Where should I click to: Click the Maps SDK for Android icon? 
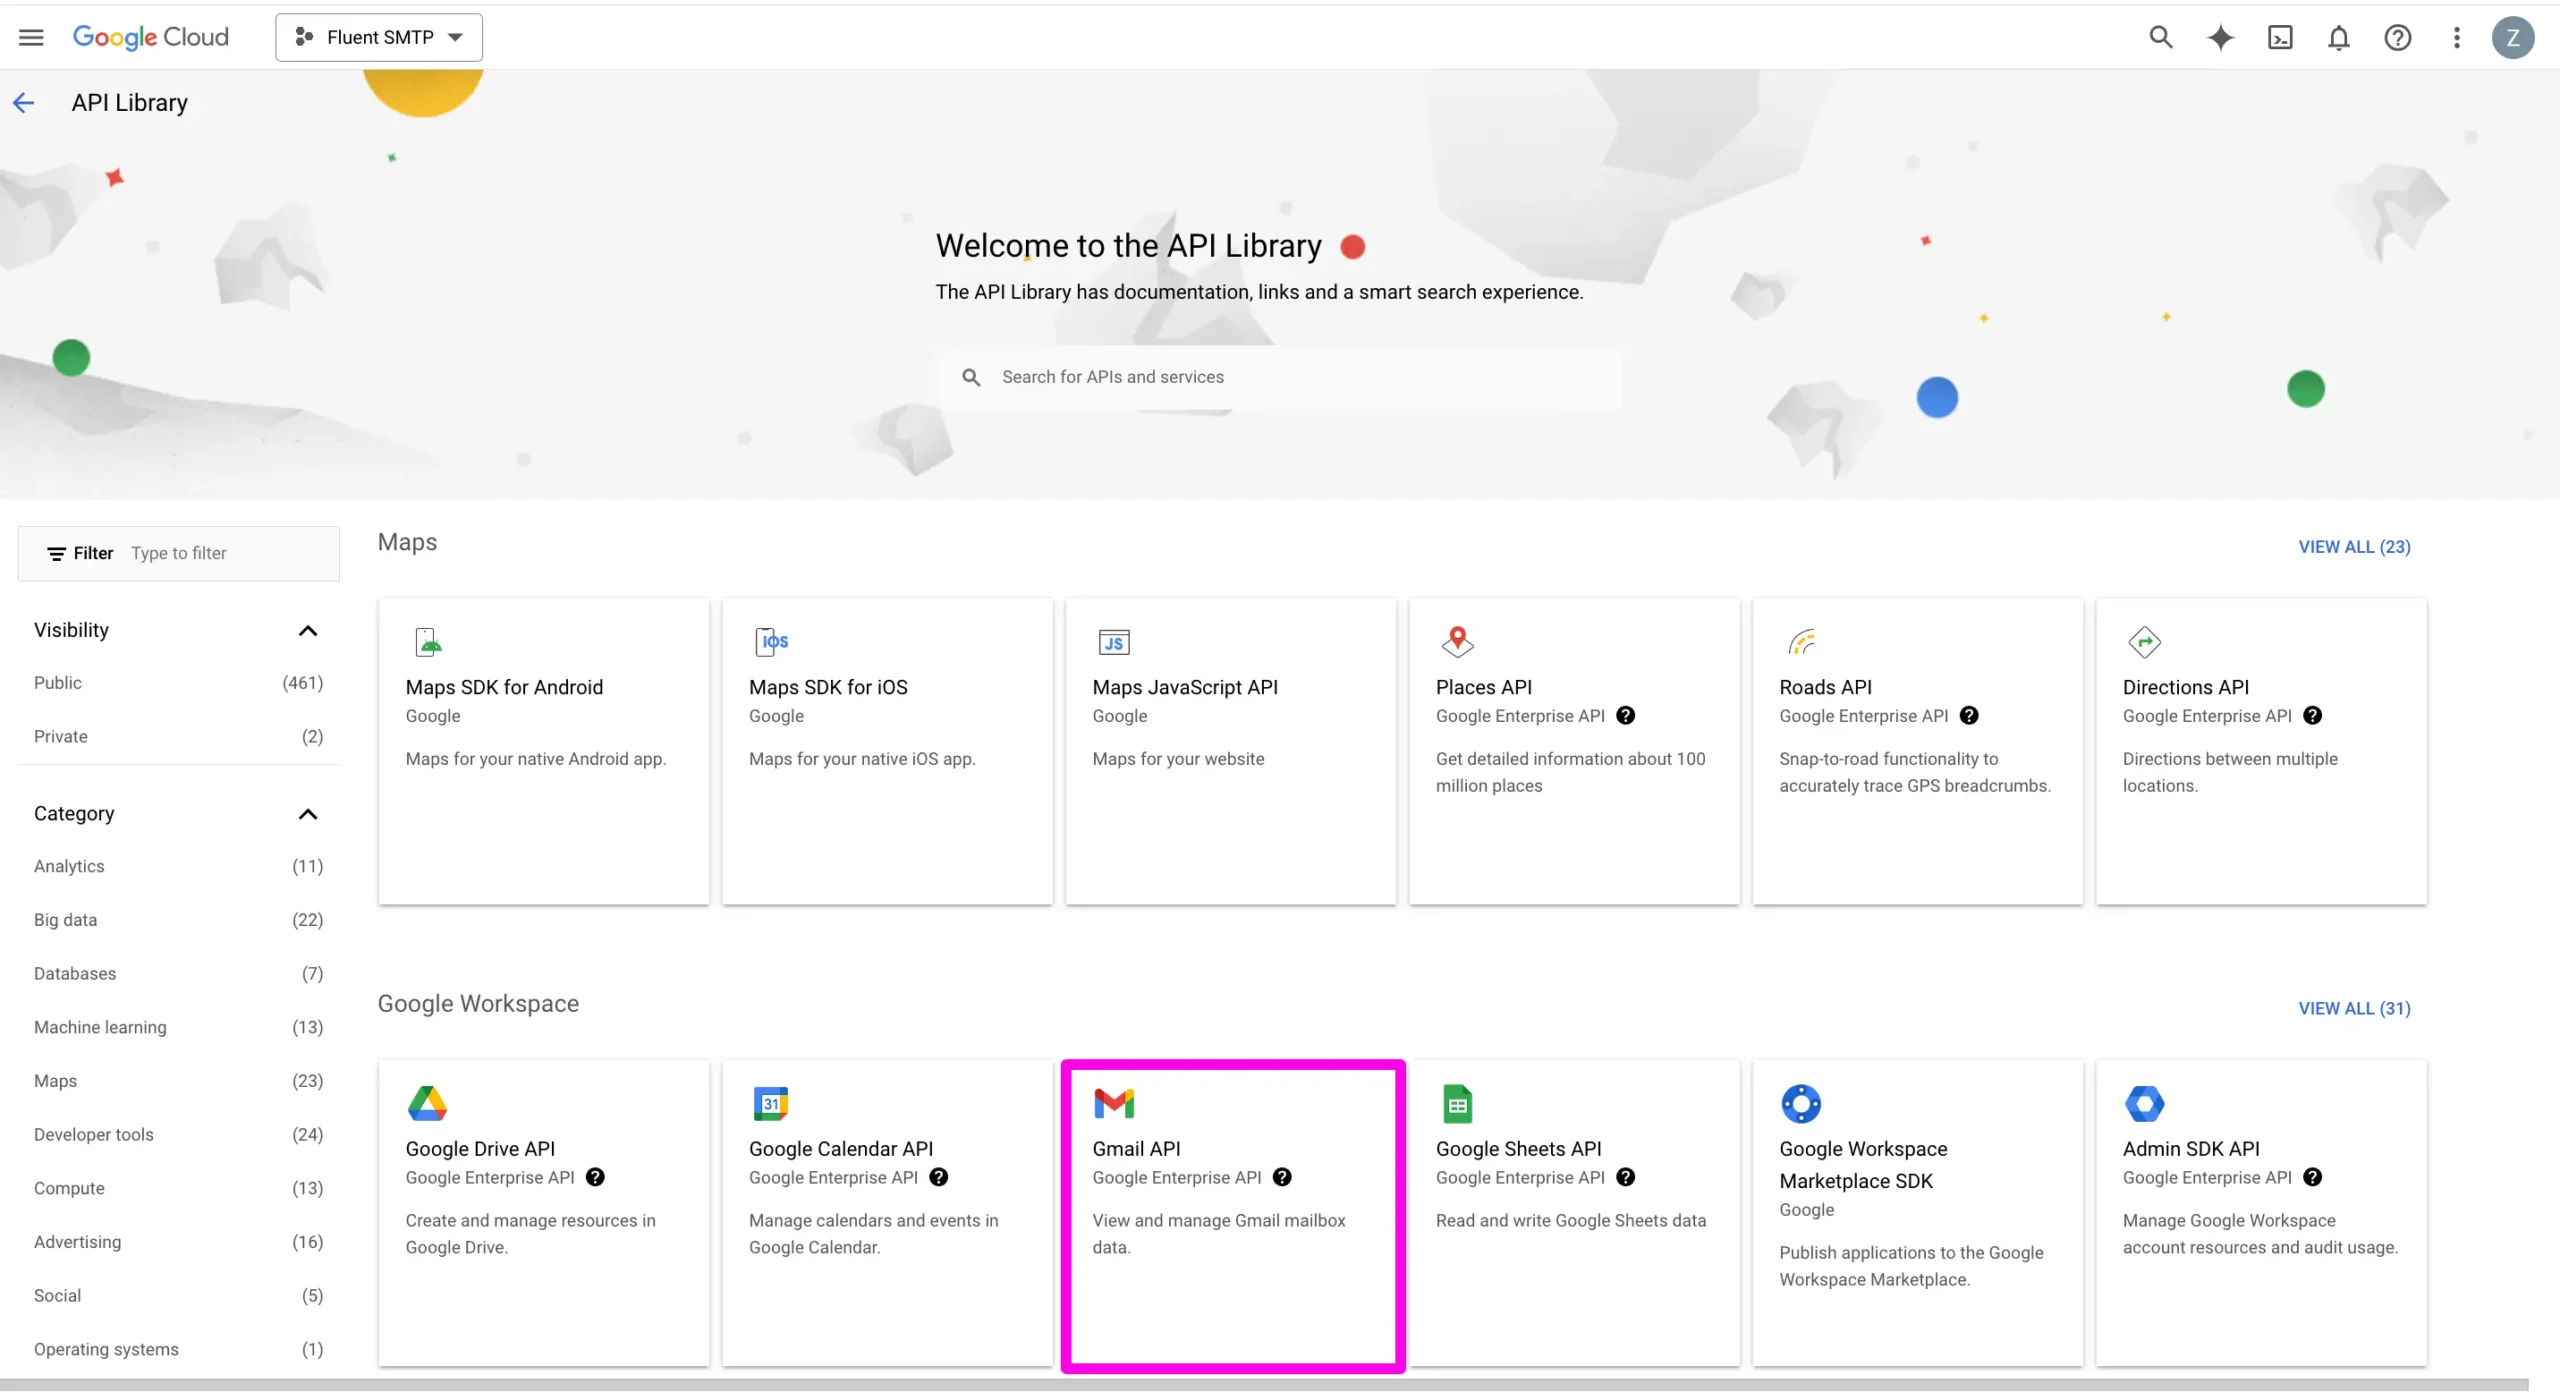432,641
